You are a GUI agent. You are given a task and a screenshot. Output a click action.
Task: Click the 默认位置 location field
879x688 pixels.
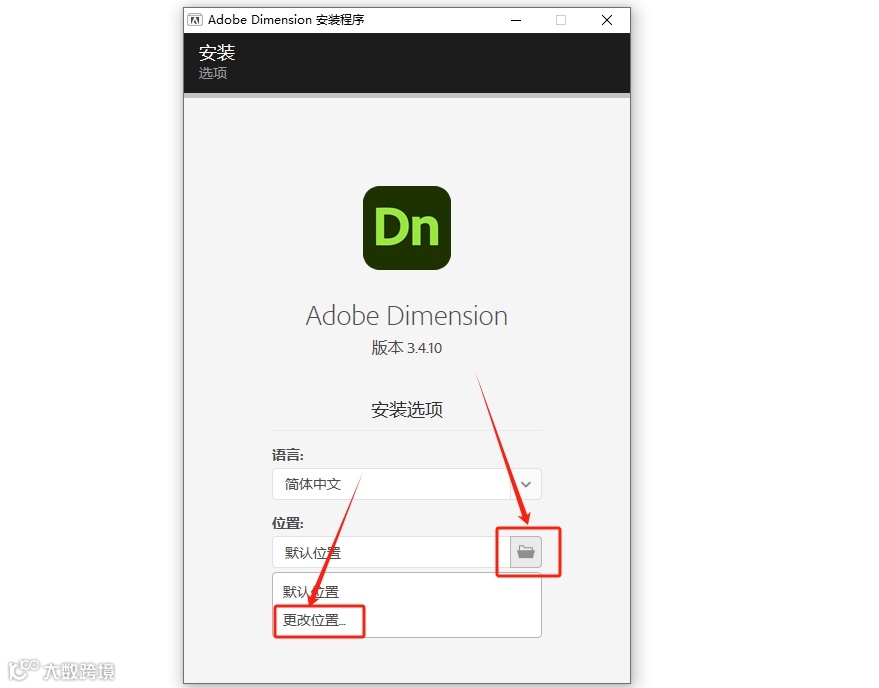coord(391,552)
